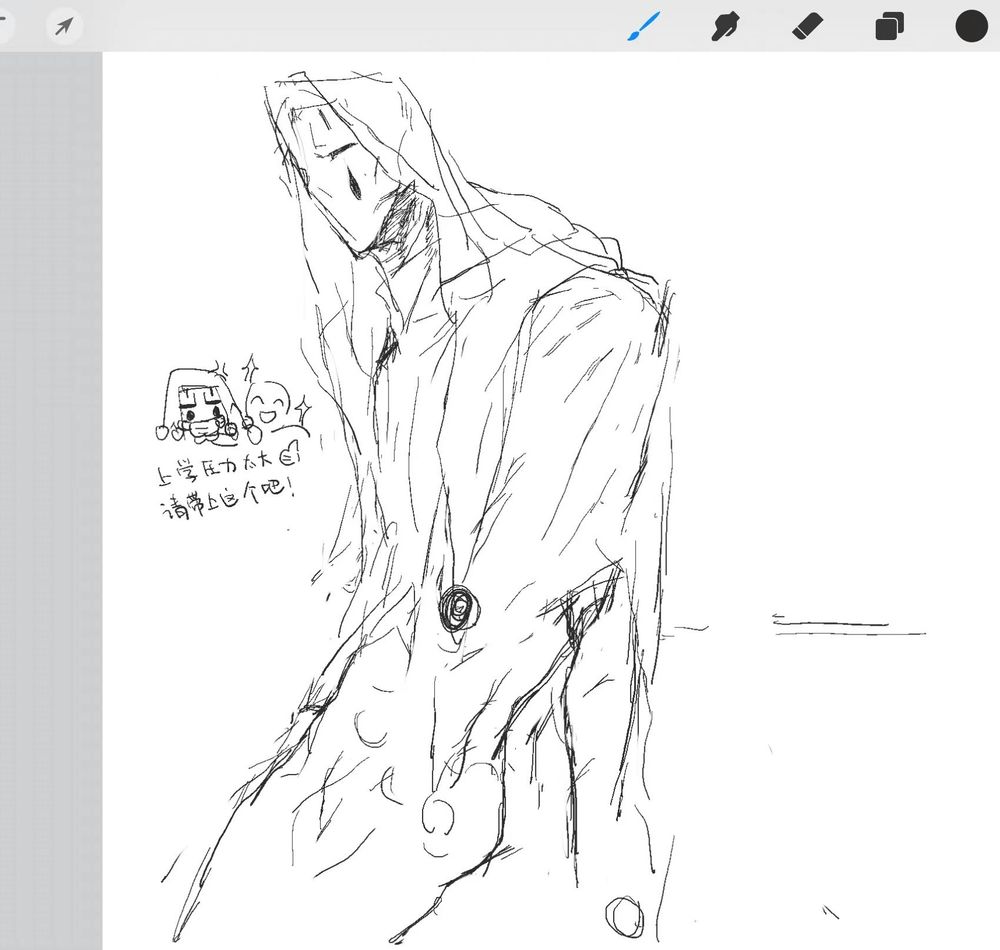Select the Transform arrow tool
This screenshot has height=950, width=1000.
(64, 27)
